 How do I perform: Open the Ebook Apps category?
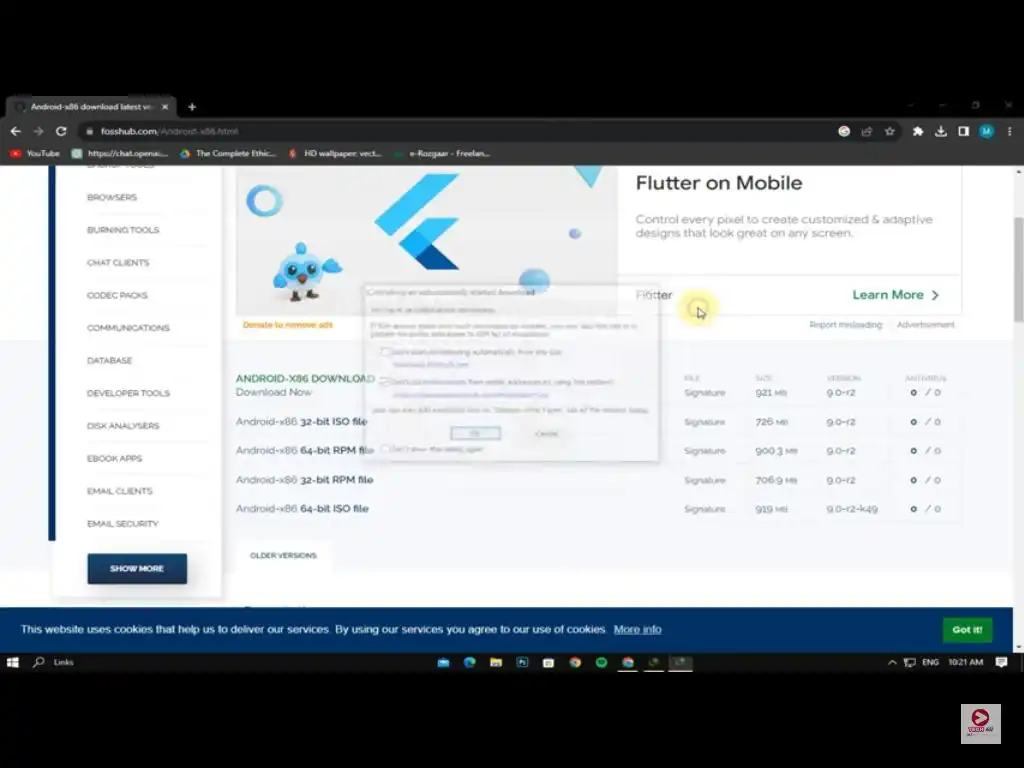click(114, 458)
